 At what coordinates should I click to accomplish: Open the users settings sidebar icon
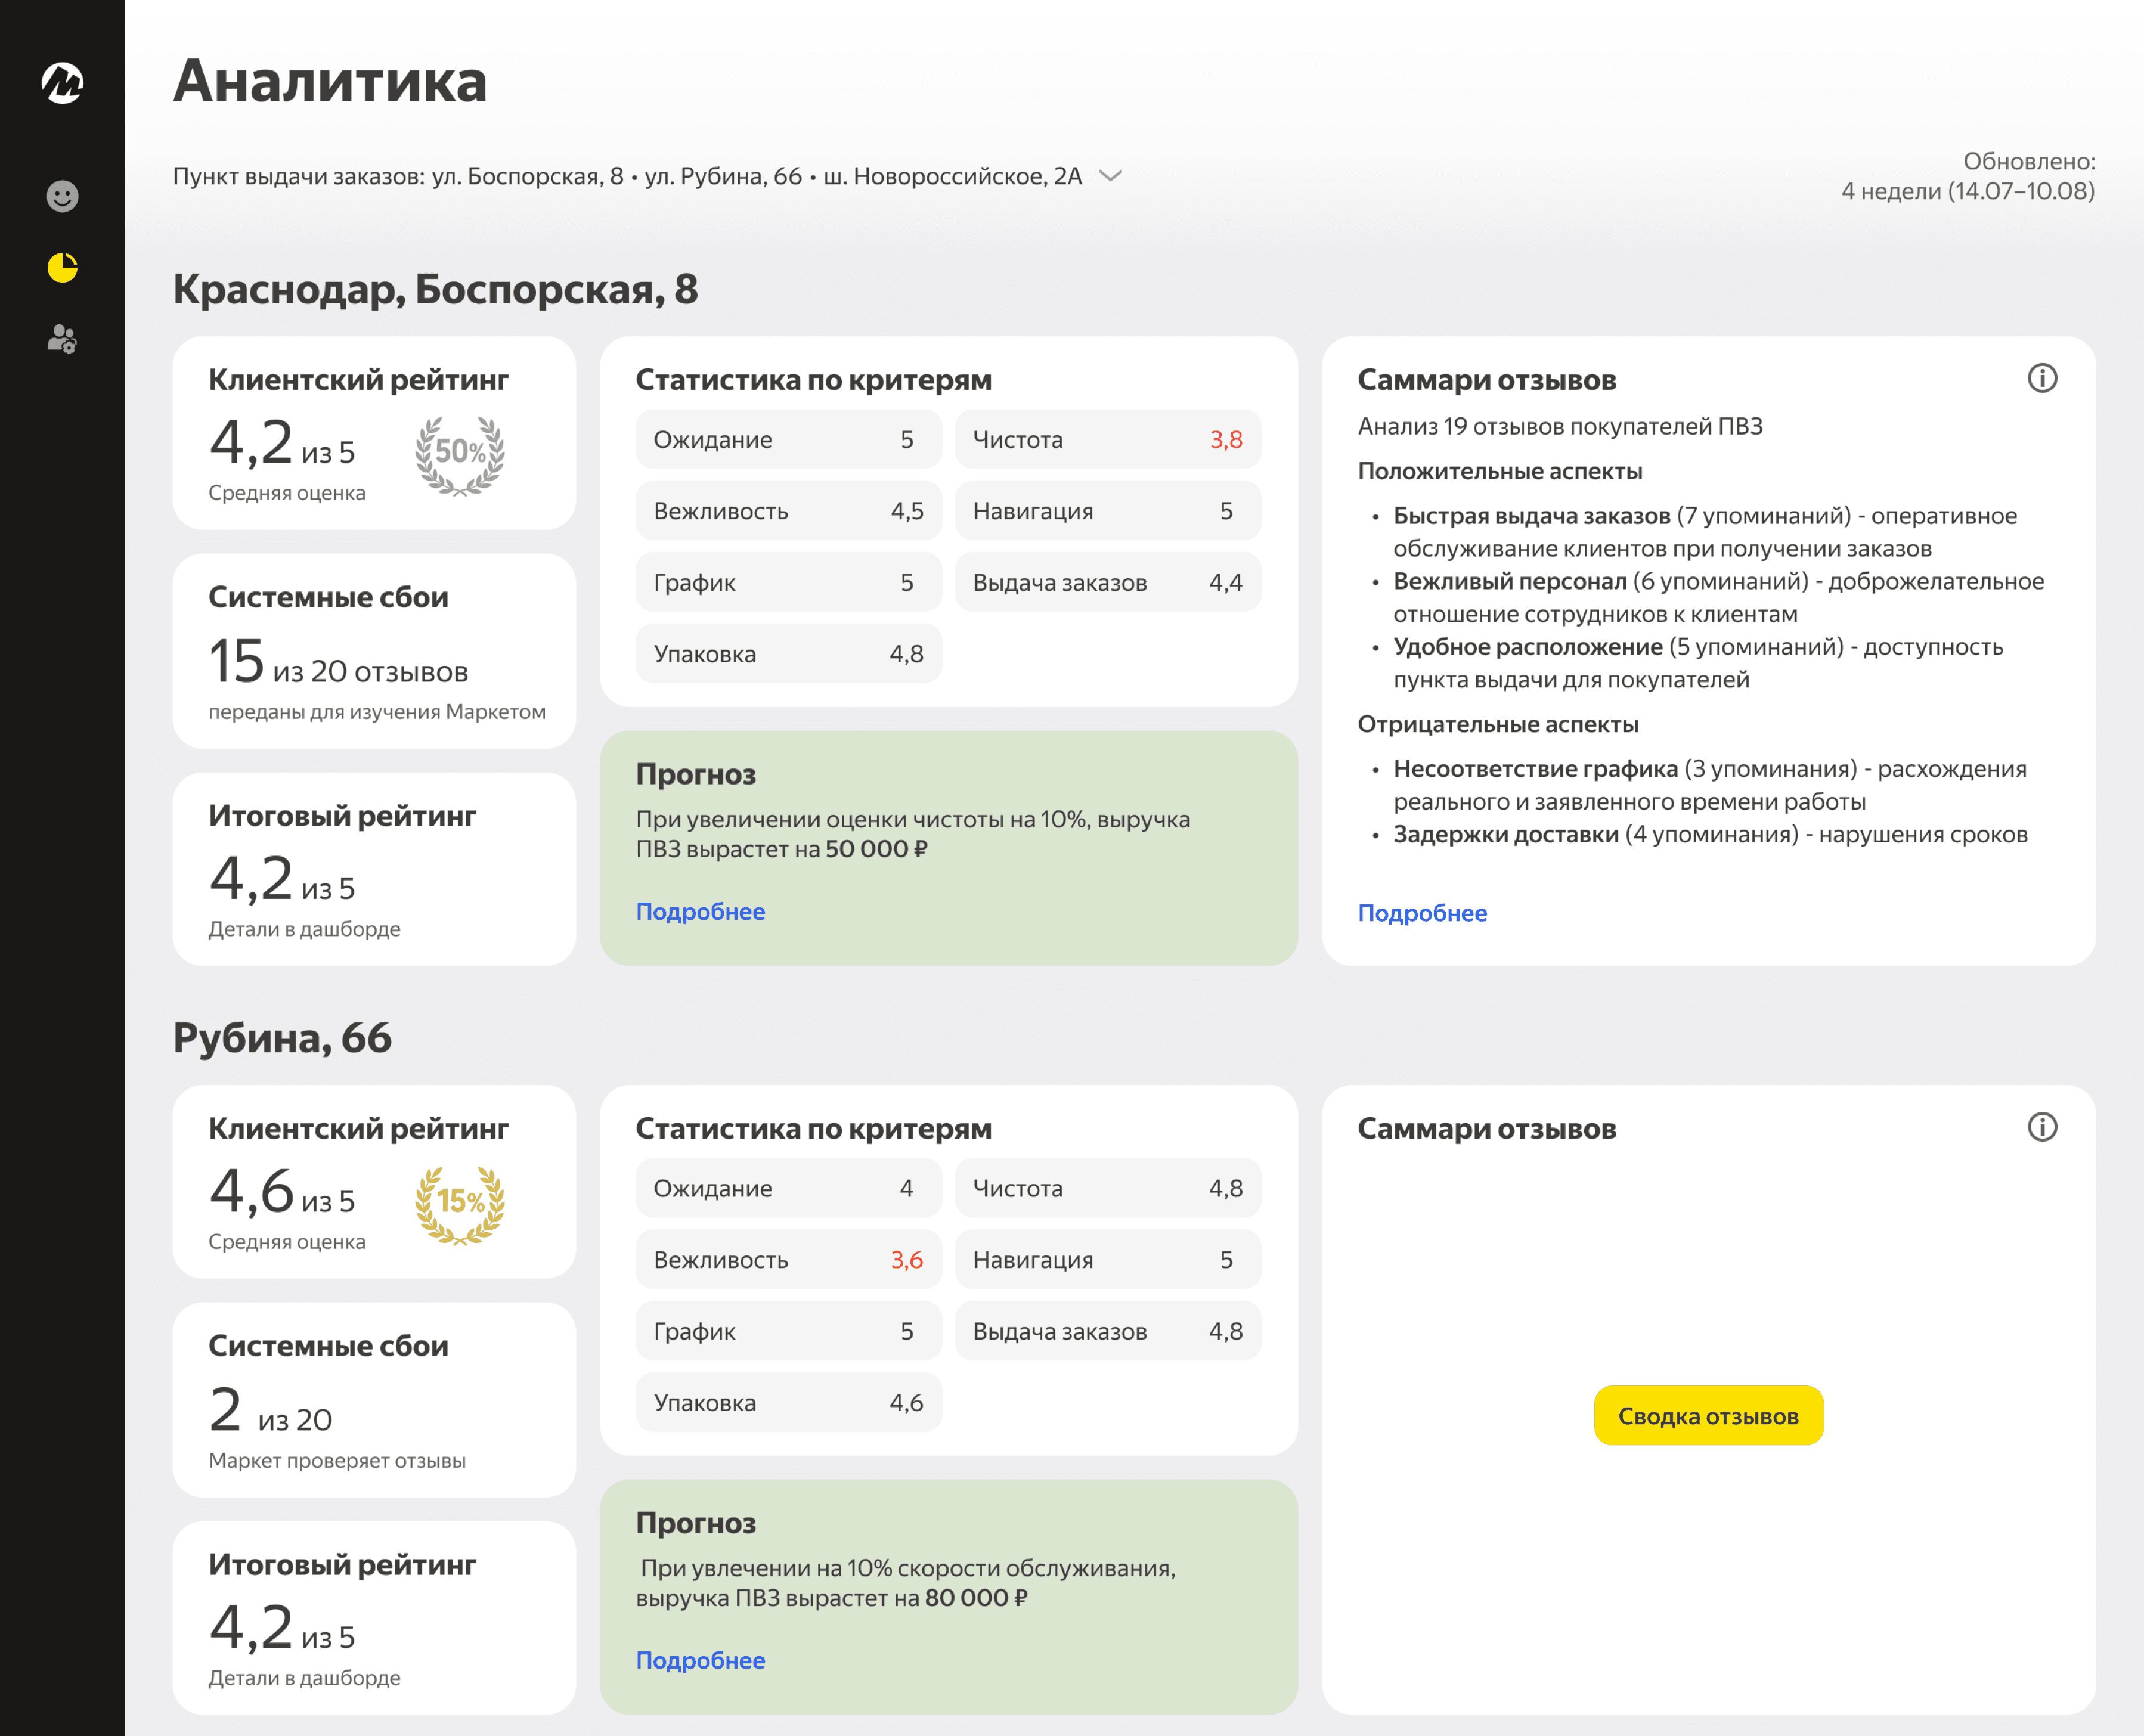coord(62,339)
